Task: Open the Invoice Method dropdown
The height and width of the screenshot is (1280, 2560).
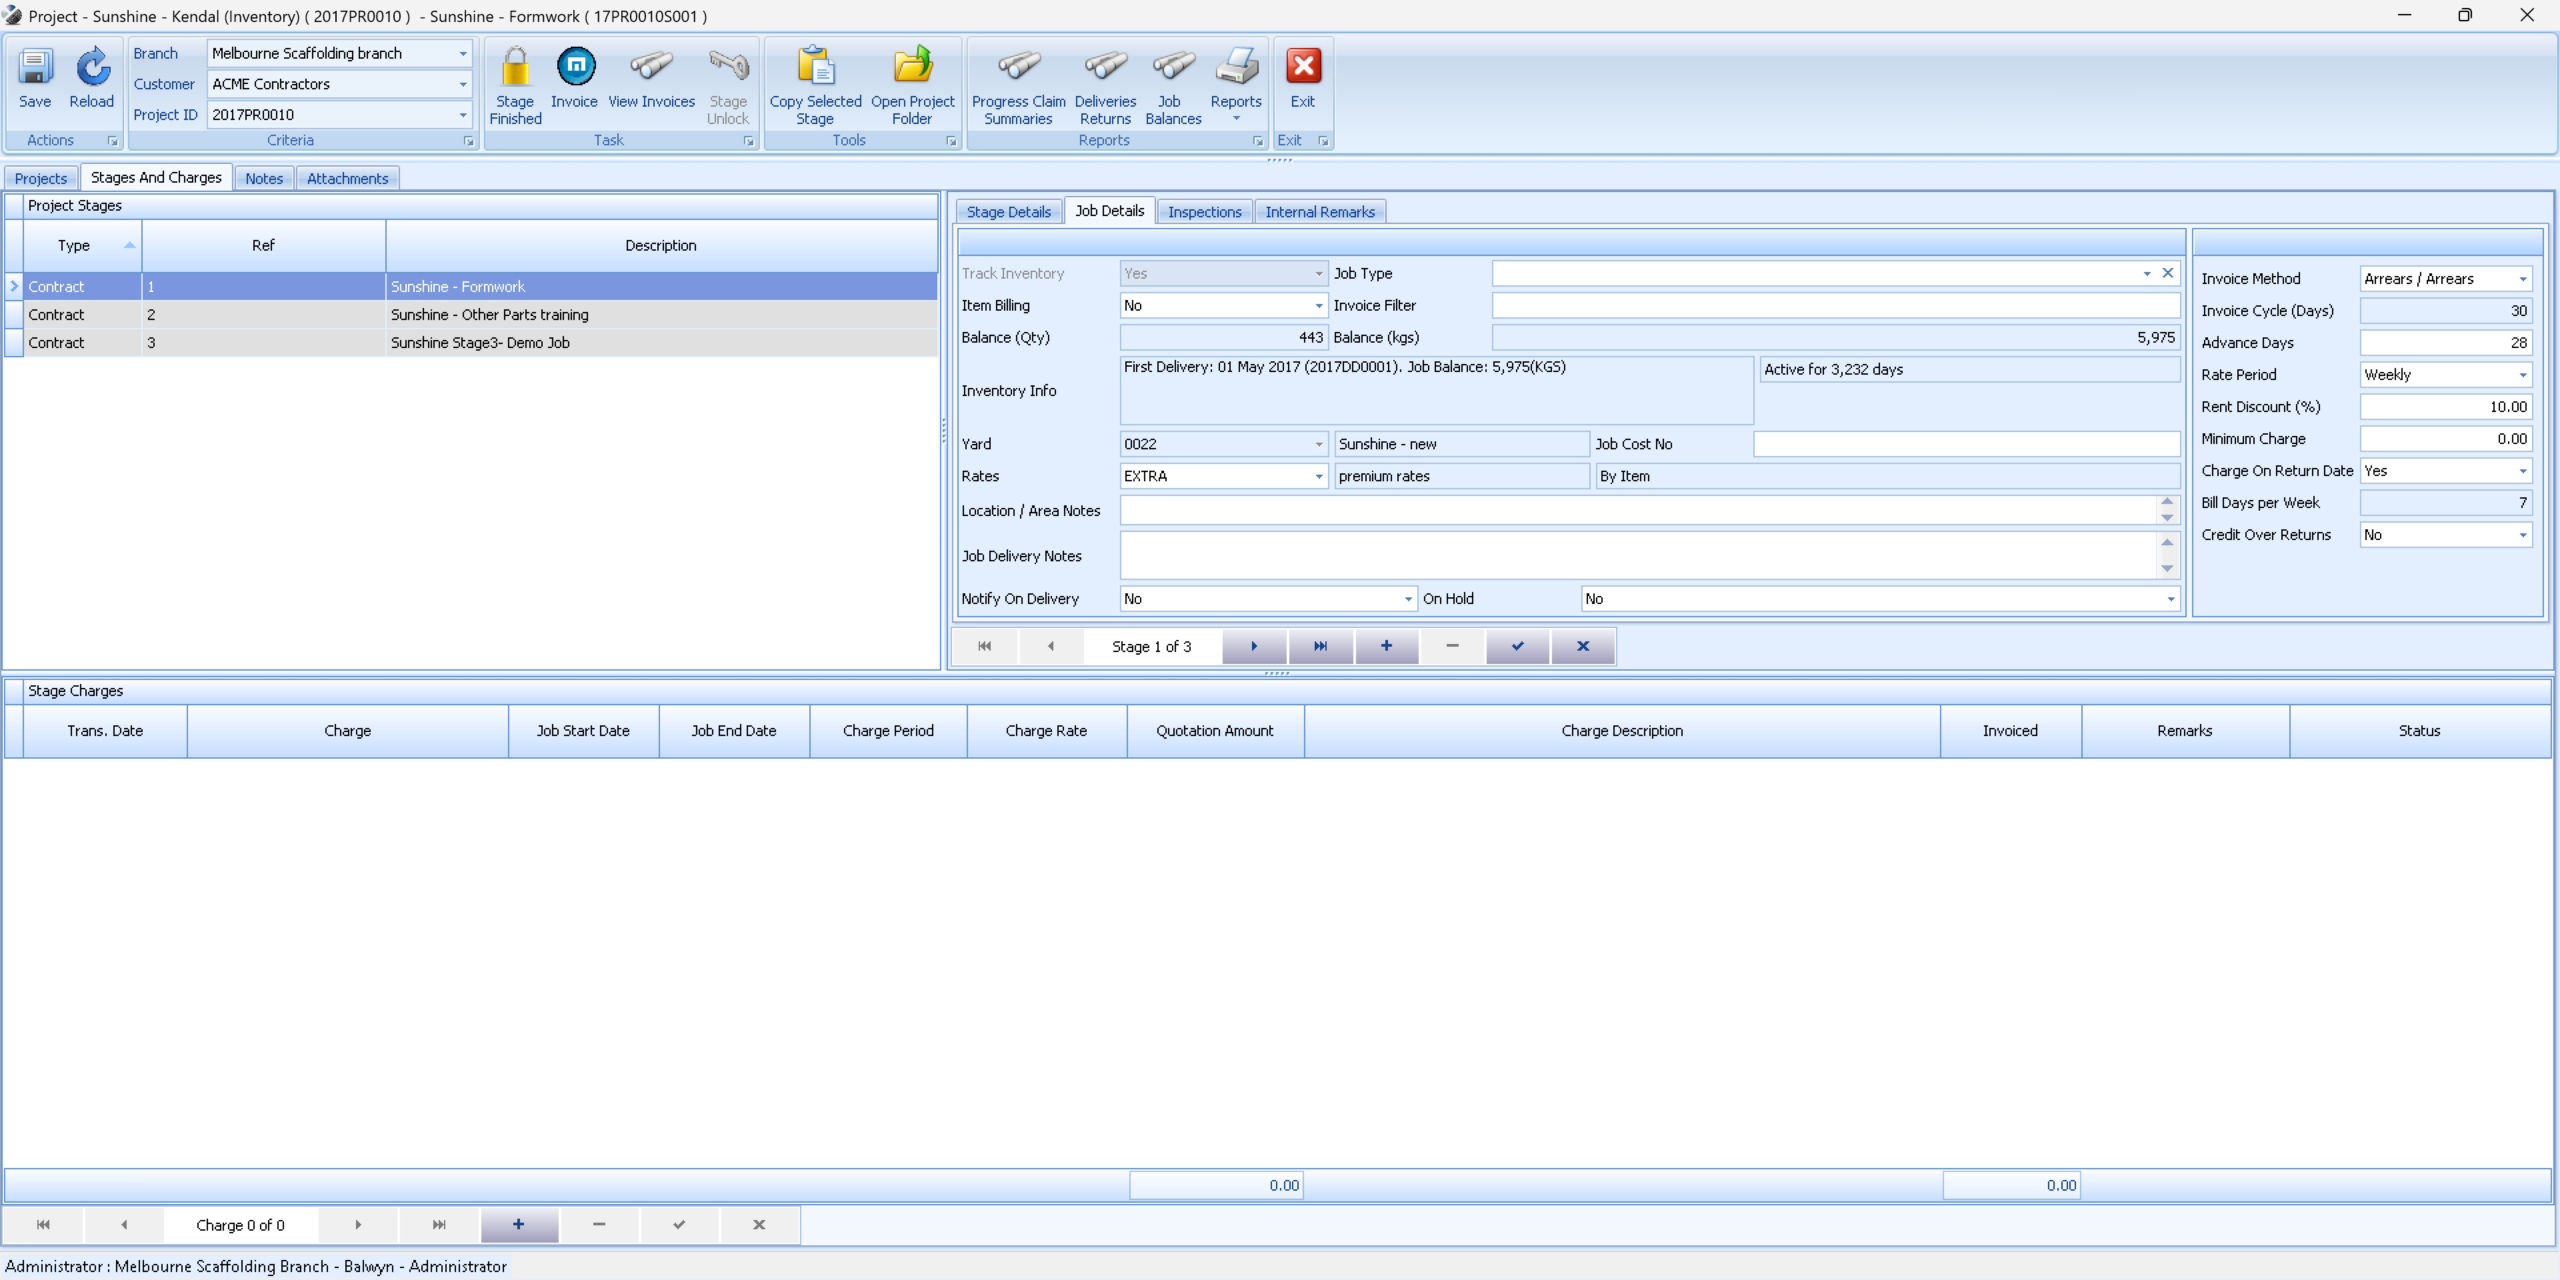Action: click(2522, 279)
